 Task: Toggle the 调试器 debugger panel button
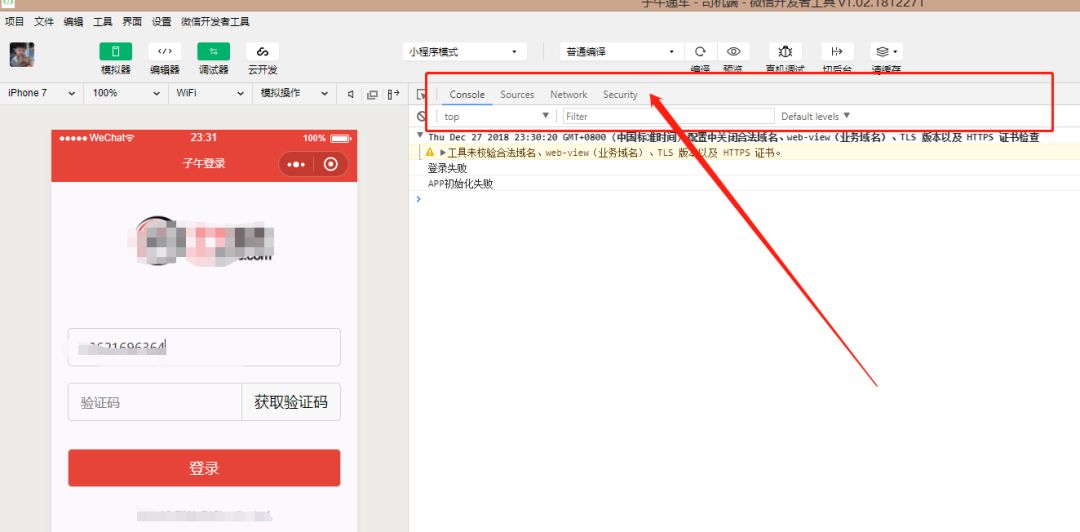pyautogui.click(x=214, y=52)
